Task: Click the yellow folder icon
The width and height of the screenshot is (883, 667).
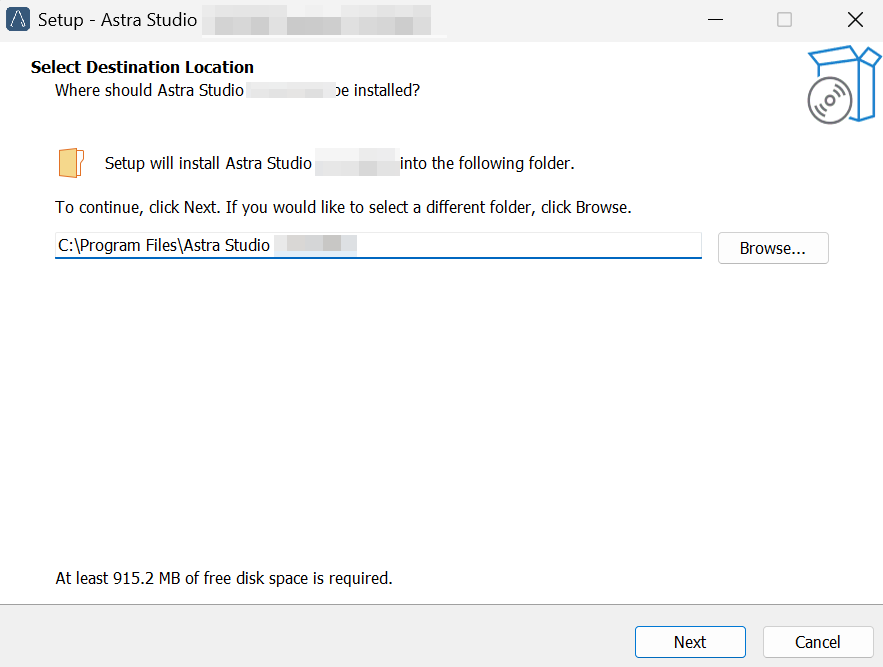Action: [x=71, y=163]
